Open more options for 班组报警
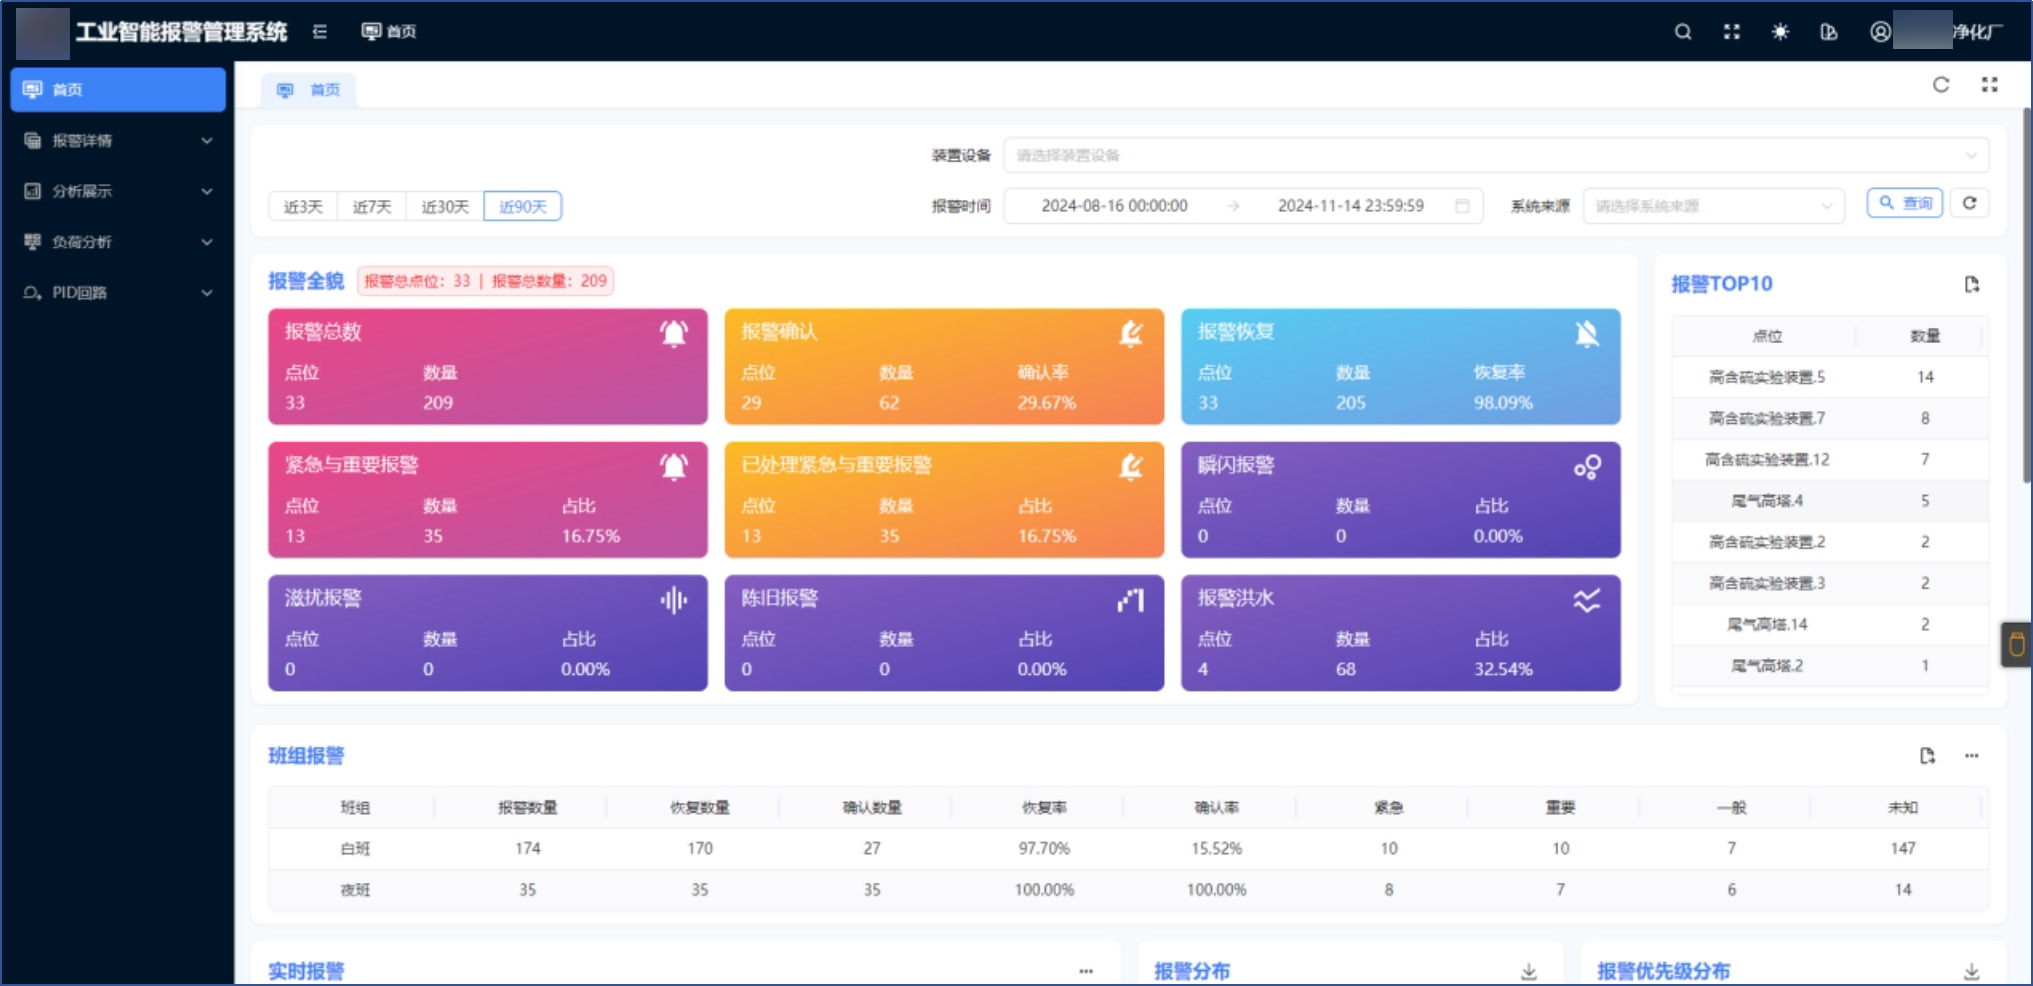 point(1971,756)
